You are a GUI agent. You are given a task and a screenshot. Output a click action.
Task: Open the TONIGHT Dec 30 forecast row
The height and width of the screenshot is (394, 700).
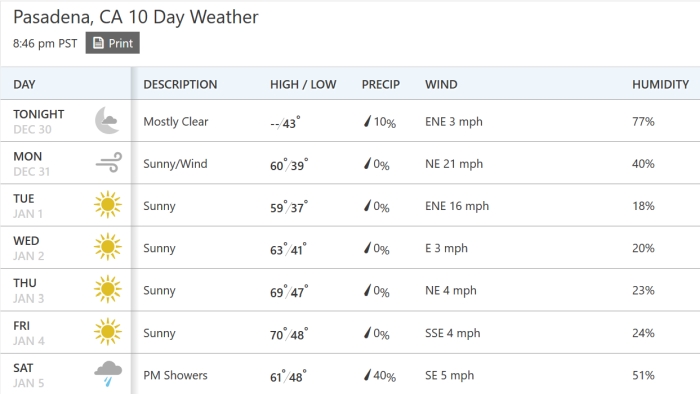(350, 121)
